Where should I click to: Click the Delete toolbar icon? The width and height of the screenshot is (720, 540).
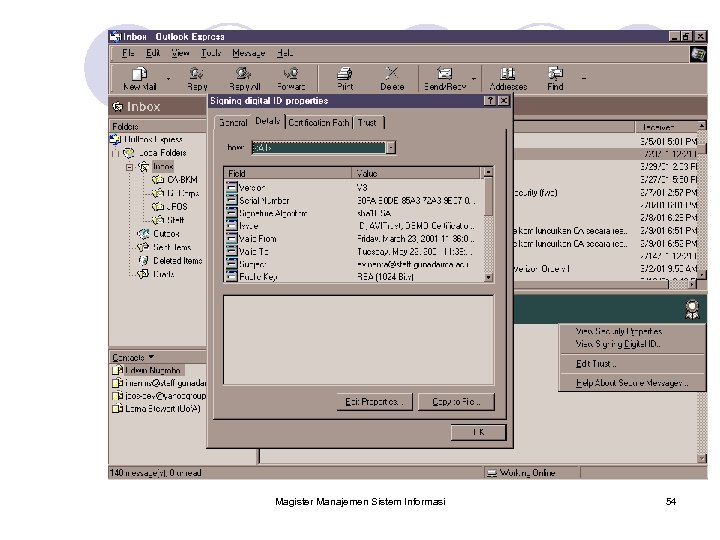[x=392, y=79]
